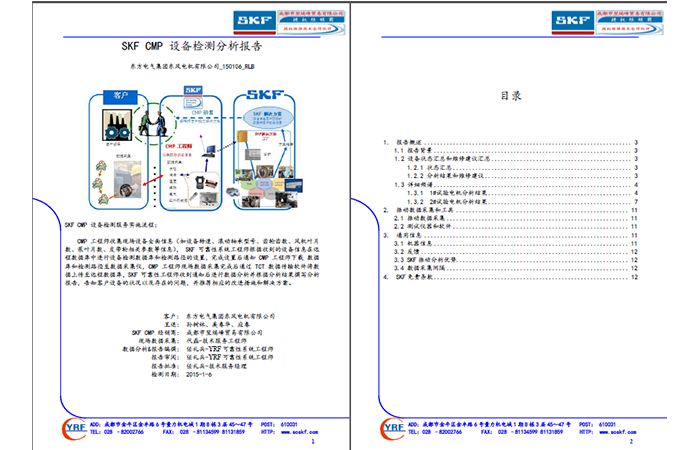Screen dimensions: 700x450
Task: Select the subtitle ending with '_150106_RLB'
Action: [192, 67]
